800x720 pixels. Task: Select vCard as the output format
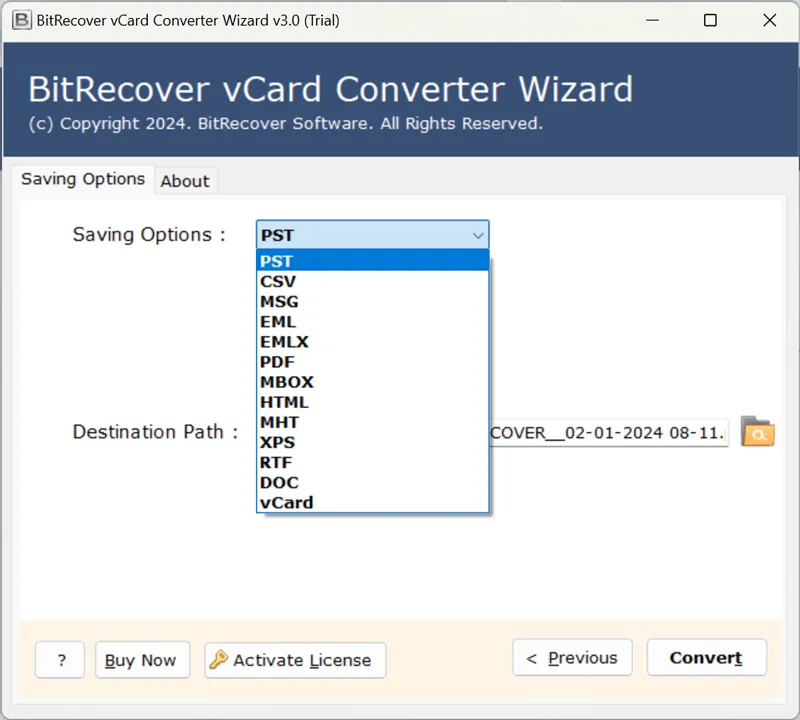click(372, 502)
